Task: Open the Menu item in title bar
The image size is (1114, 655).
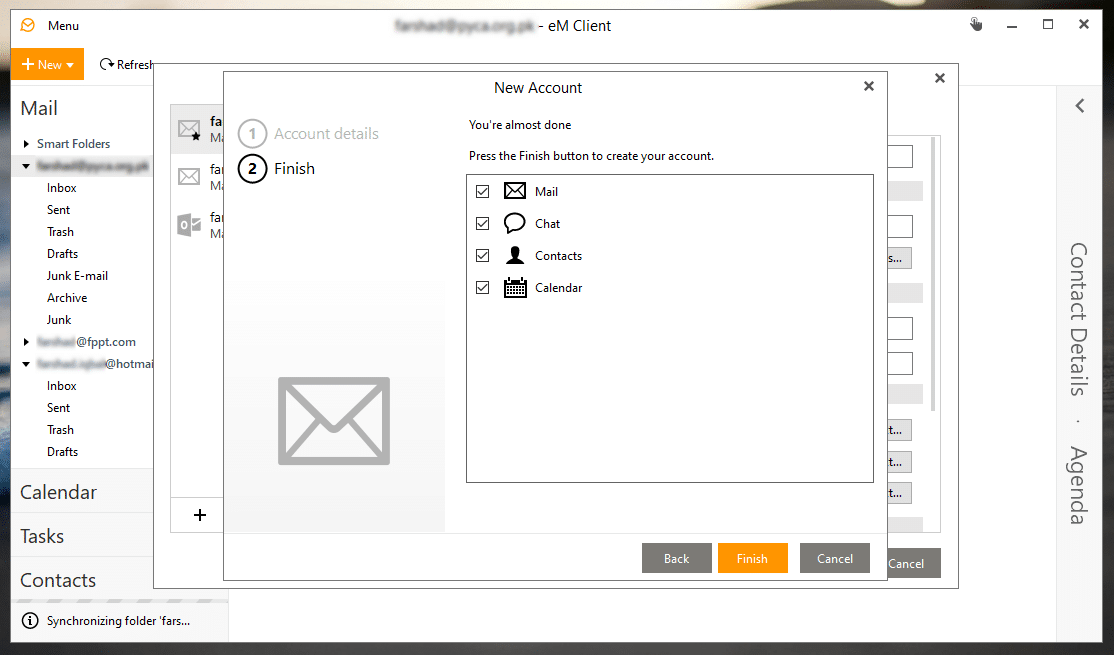Action: point(63,25)
